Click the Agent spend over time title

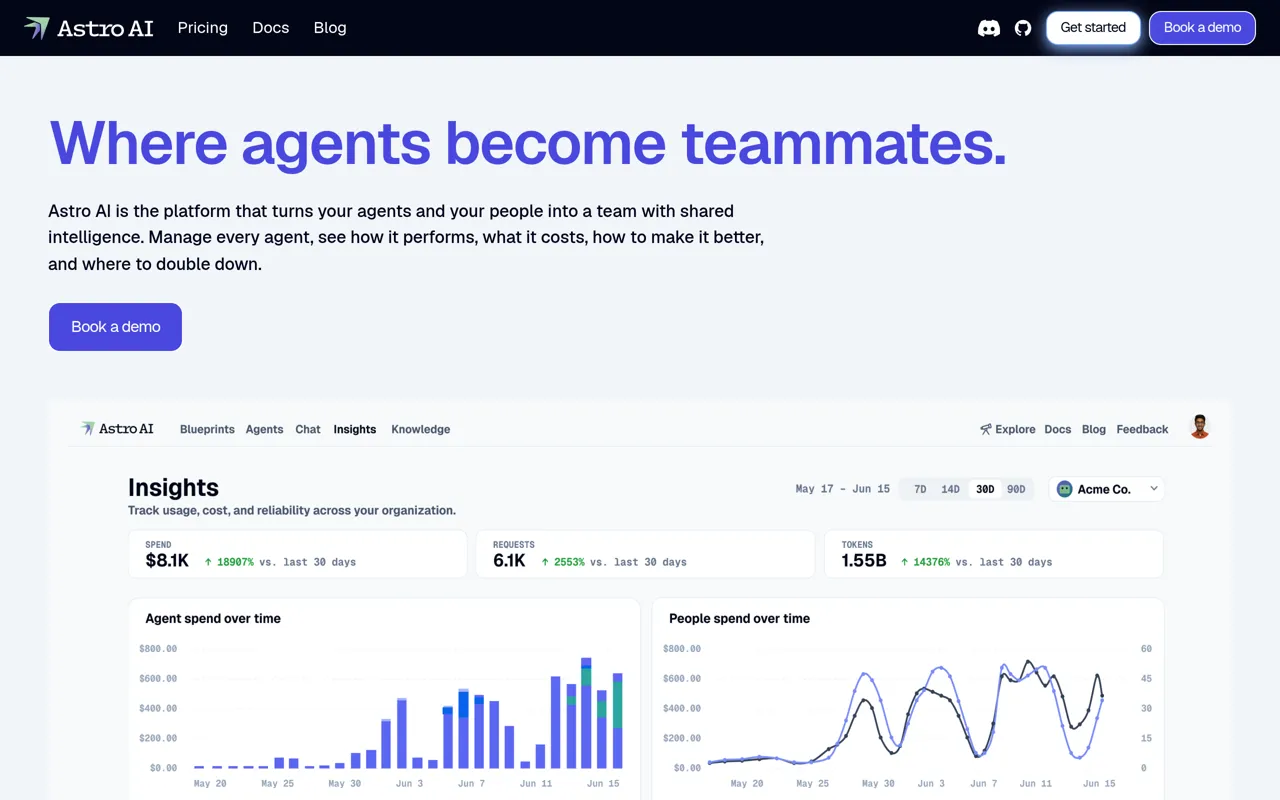[213, 618]
